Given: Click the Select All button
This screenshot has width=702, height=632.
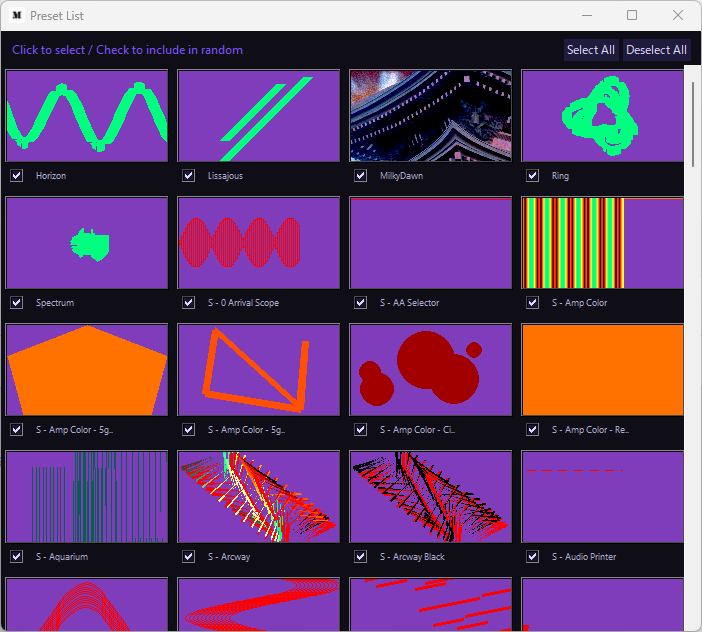Looking at the screenshot, I should [x=591, y=50].
